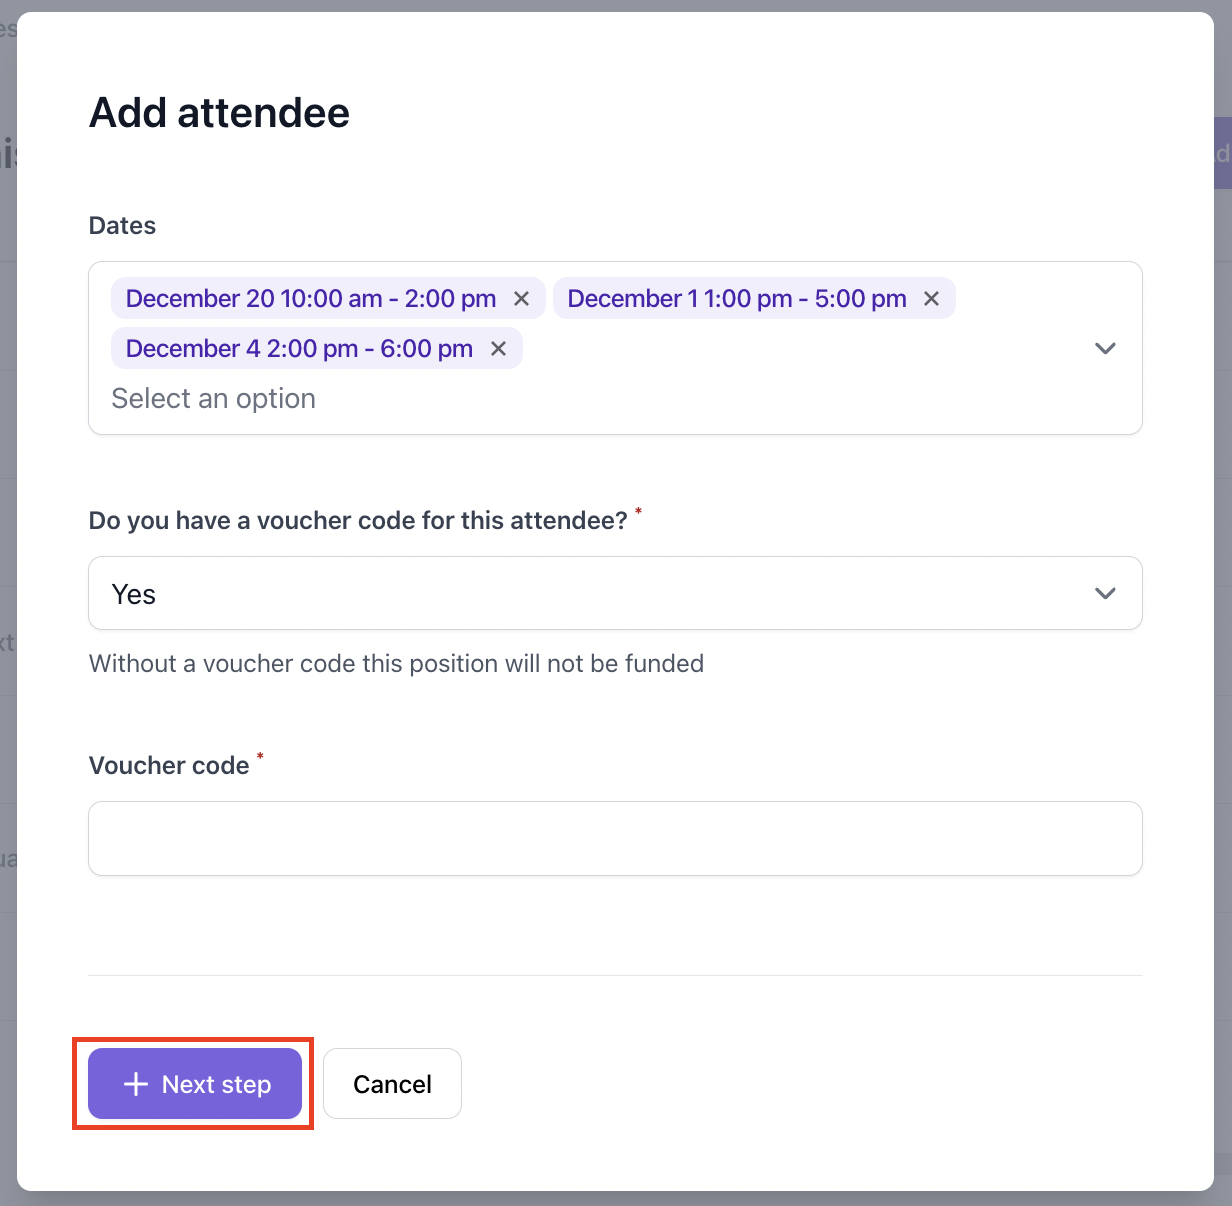This screenshot has height=1206, width=1232.
Task: Focus the Voucher code text input
Action: click(615, 838)
